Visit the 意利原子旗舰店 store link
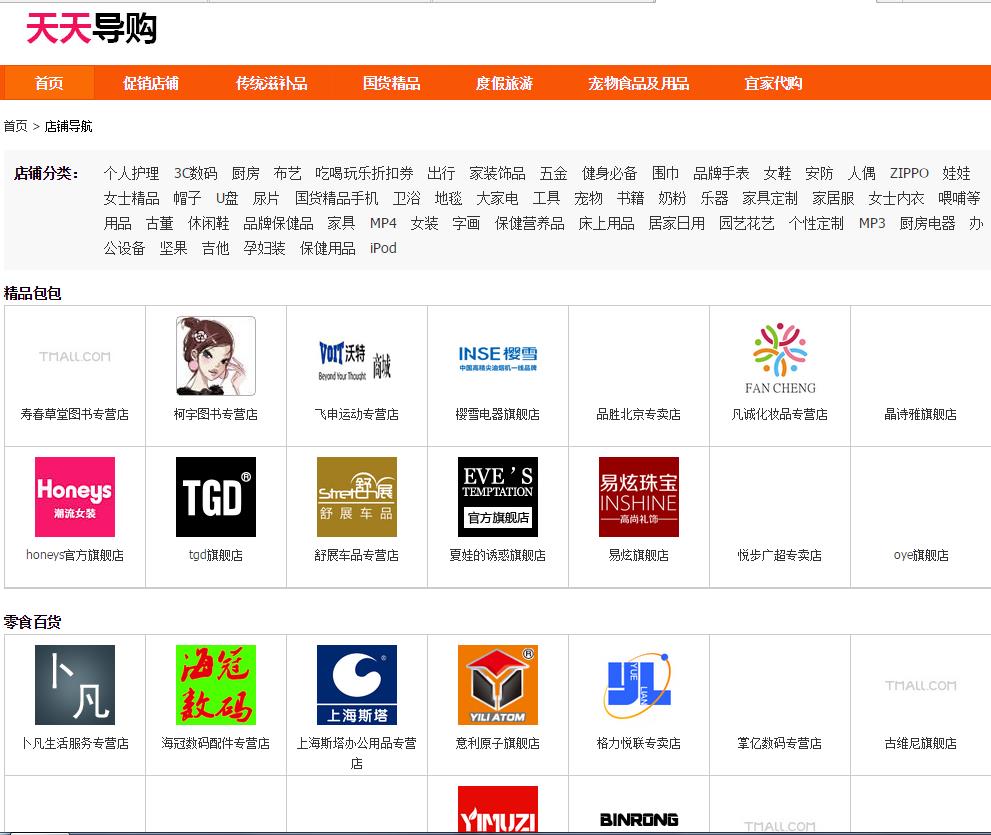This screenshot has width=991, height=835. [x=497, y=743]
